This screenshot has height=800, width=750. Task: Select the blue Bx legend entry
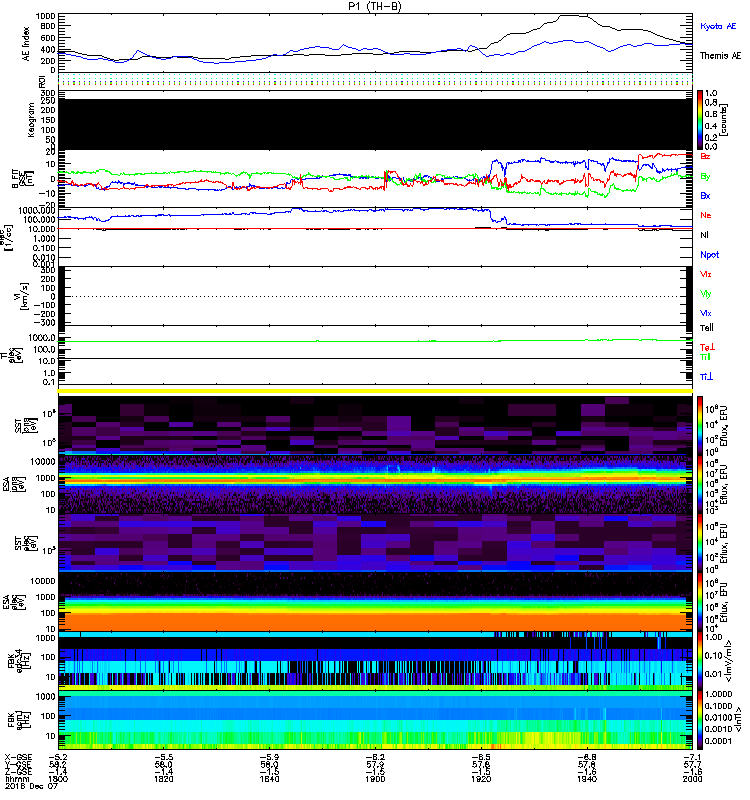(x=705, y=195)
